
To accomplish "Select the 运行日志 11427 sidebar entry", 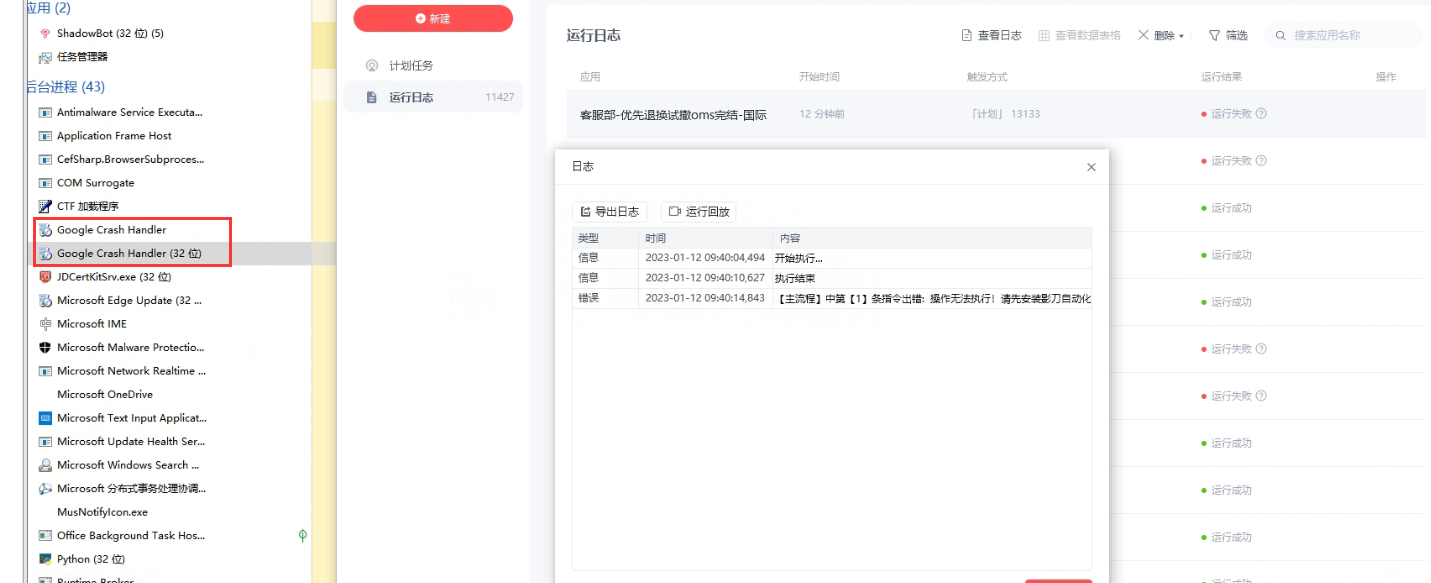I will 432,97.
